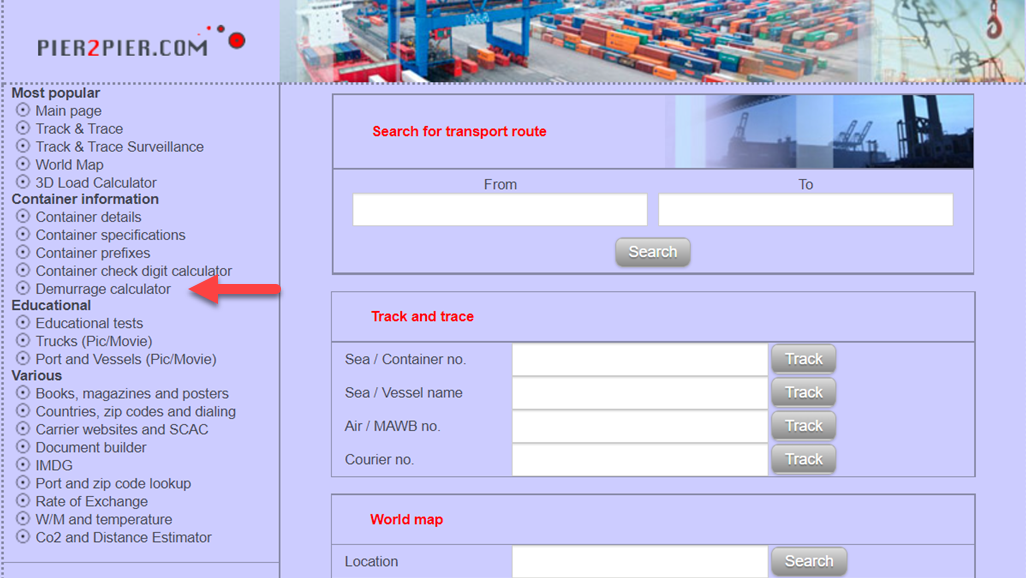Open Track & Trace Surveillance page
Screen dimensions: 1026x578
[119, 147]
